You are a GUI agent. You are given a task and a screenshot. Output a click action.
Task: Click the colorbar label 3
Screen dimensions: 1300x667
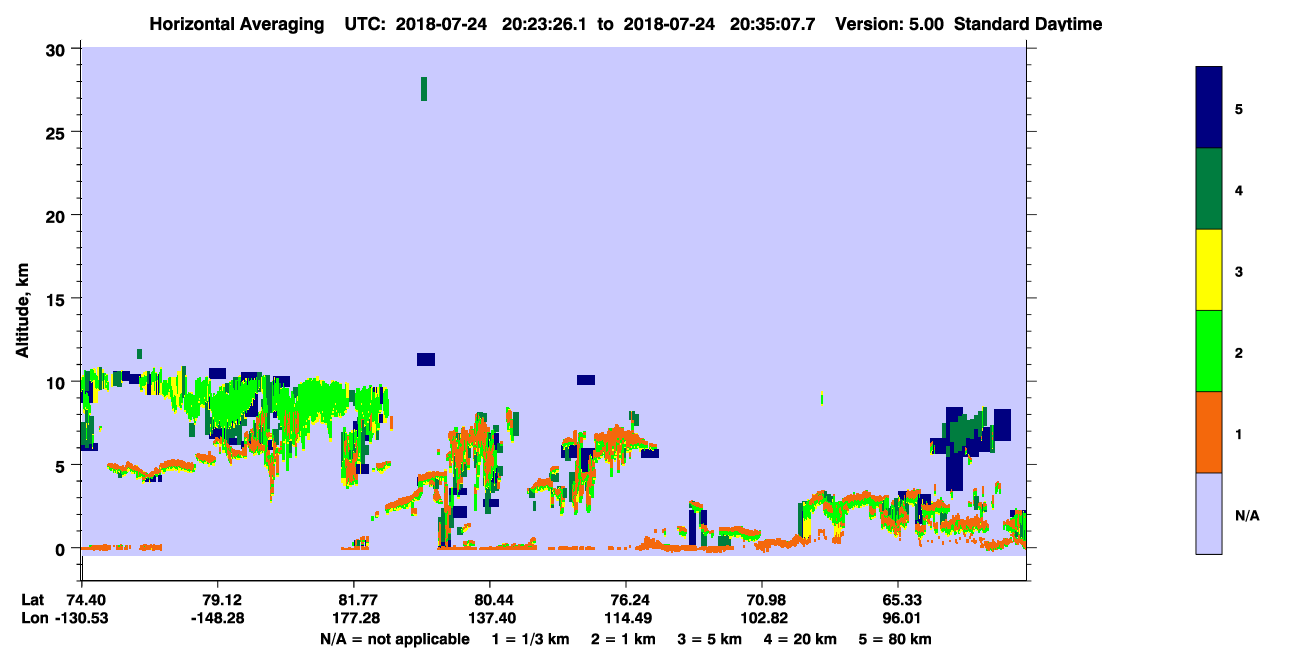1239,270
